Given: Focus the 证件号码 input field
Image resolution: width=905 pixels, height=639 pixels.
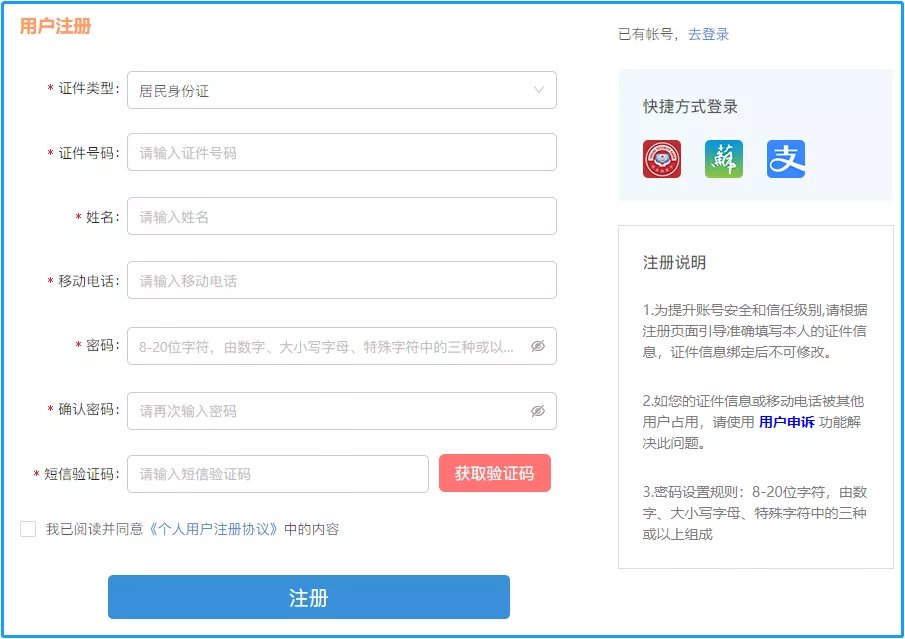Looking at the screenshot, I should point(341,153).
